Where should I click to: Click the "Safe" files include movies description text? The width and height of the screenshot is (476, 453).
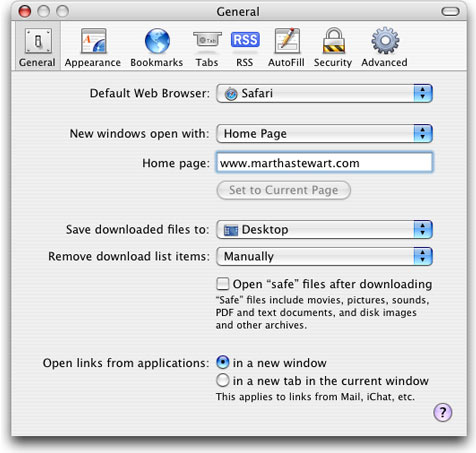click(322, 312)
